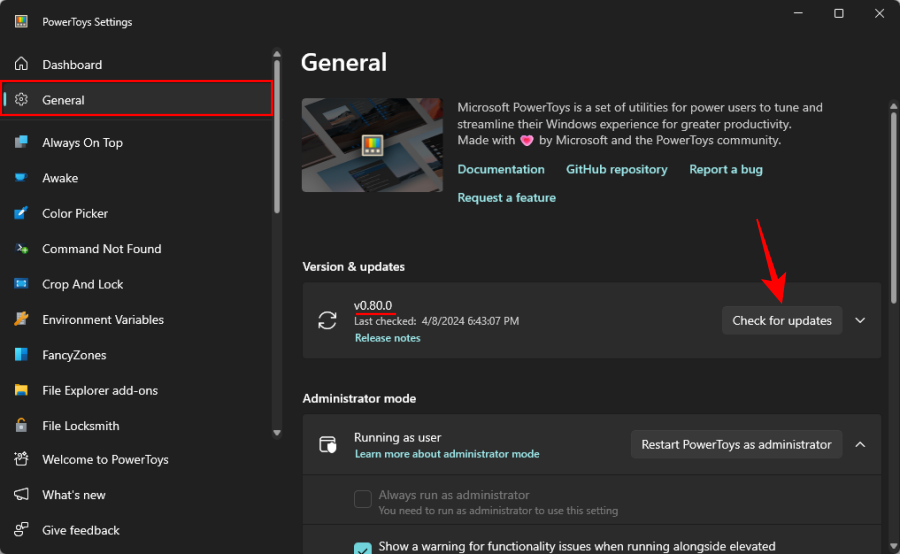Click the PowerToys preview thumbnail image
The width and height of the screenshot is (900, 554).
pos(372,145)
